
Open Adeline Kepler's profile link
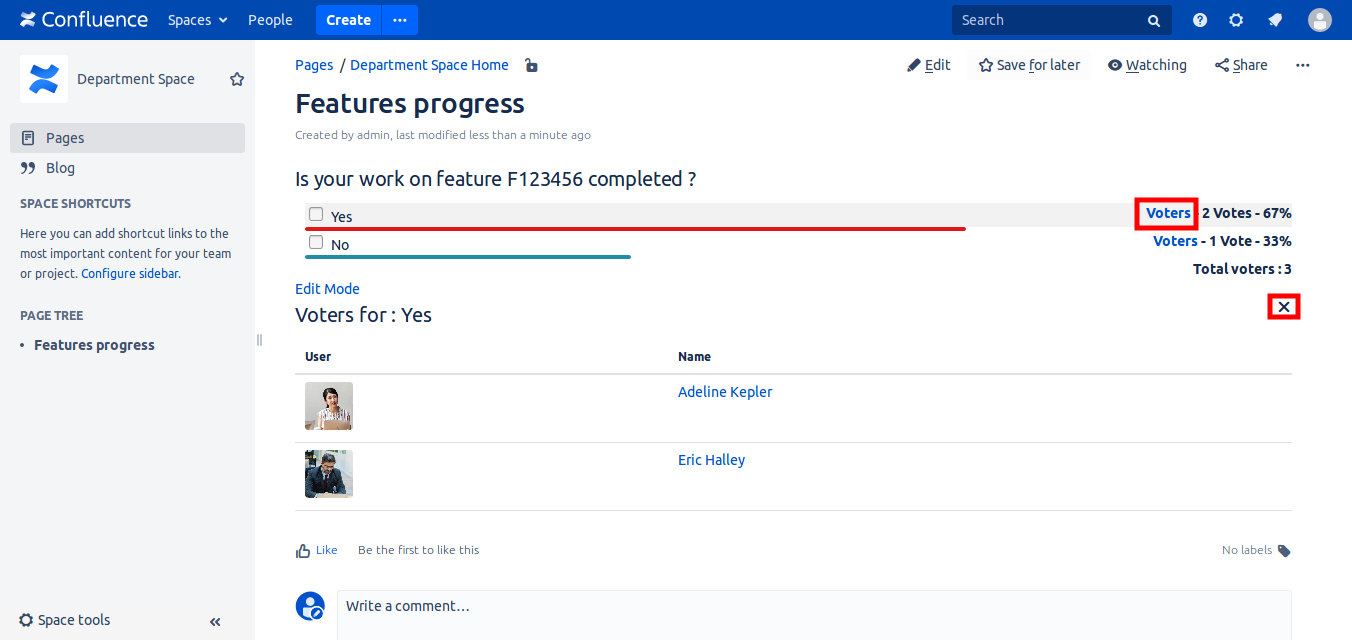pyautogui.click(x=725, y=392)
